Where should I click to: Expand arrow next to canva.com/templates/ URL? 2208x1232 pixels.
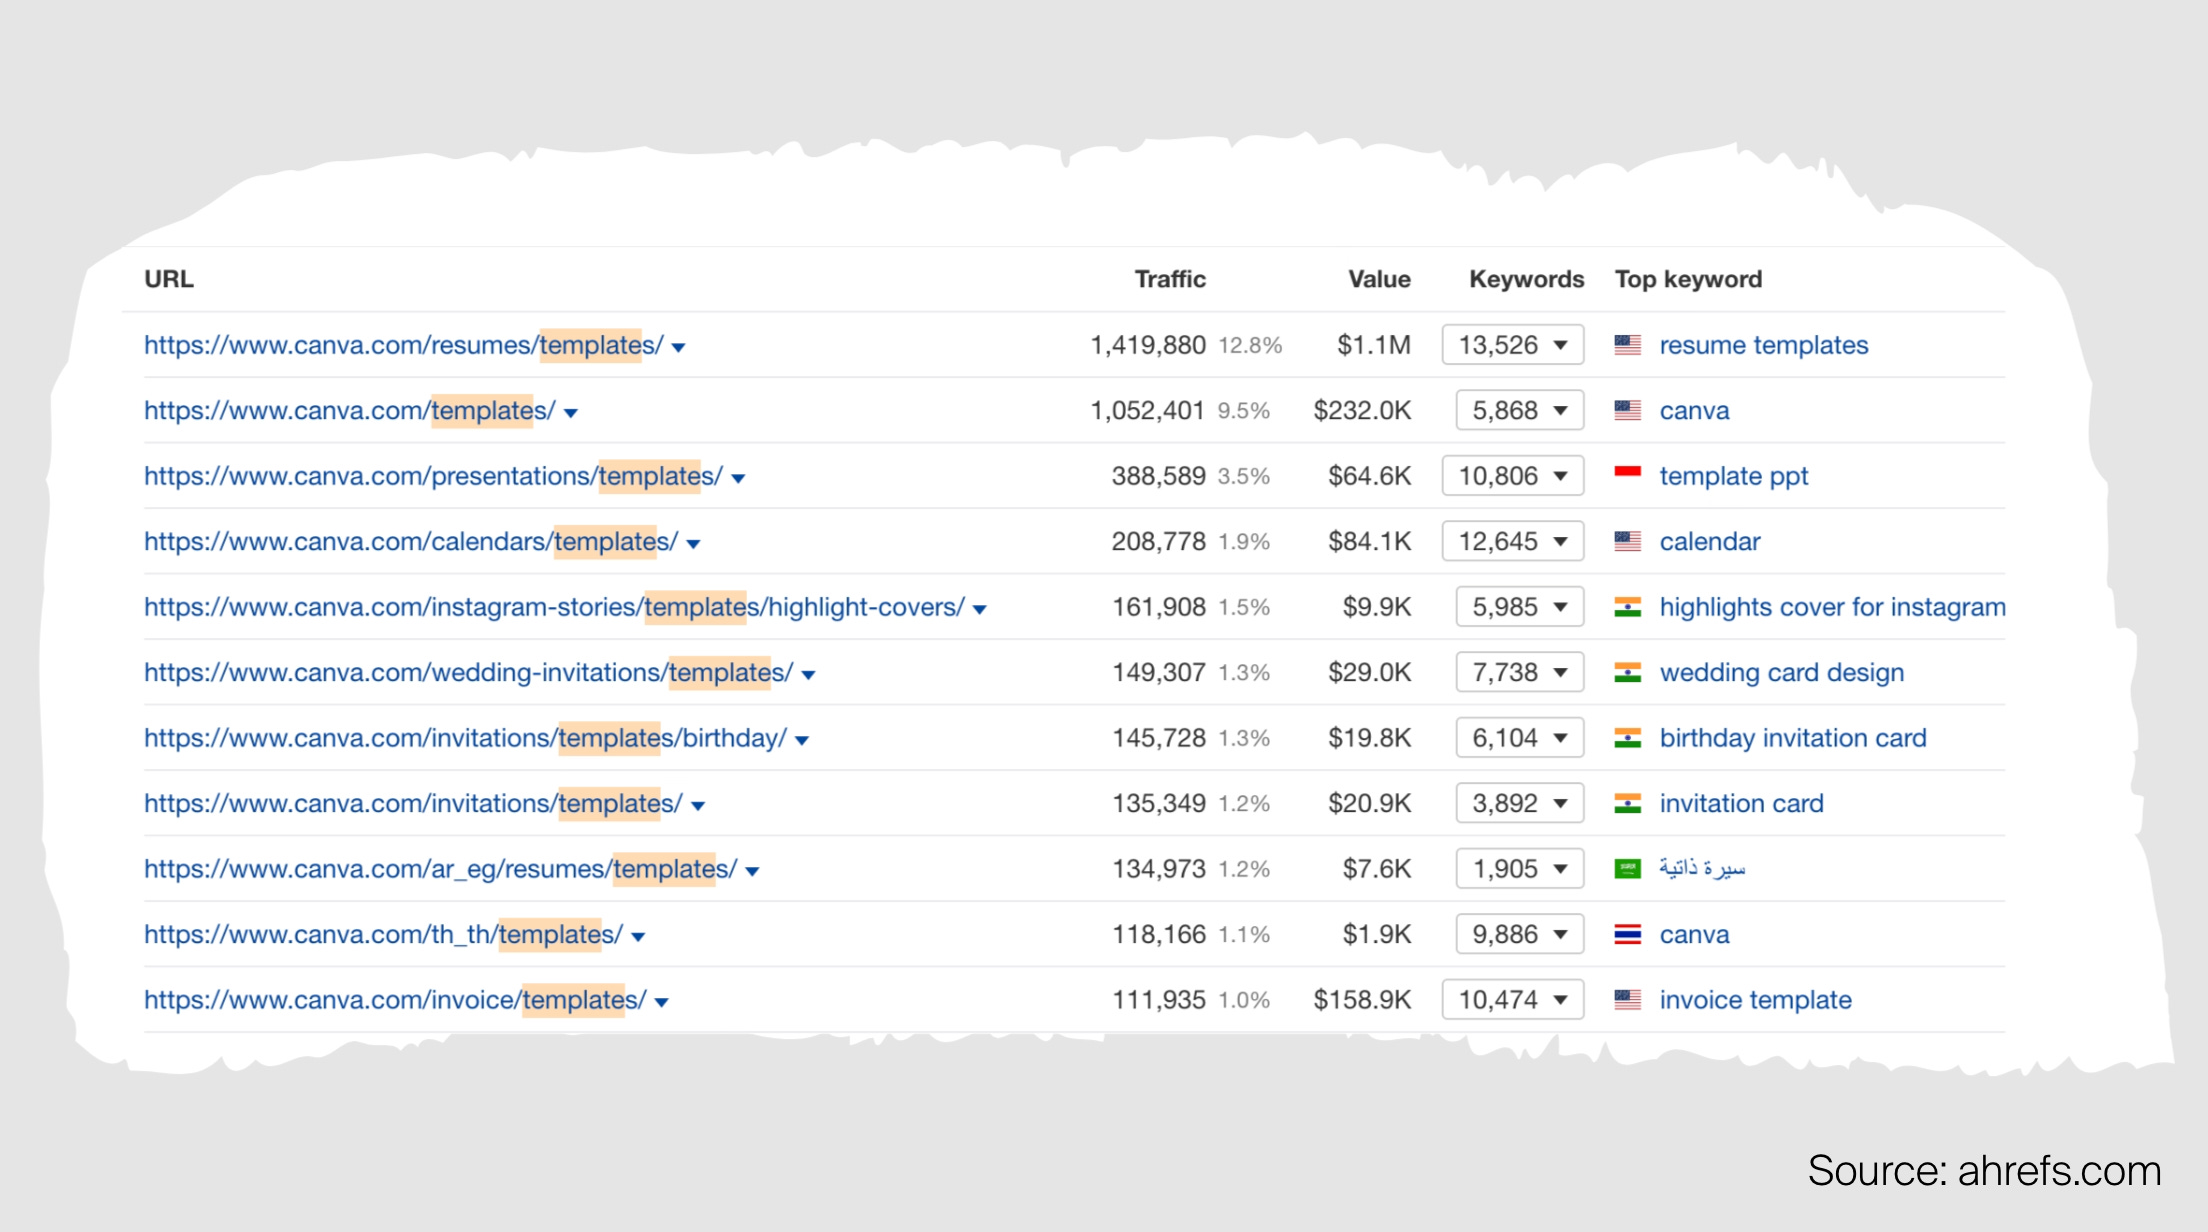571,413
